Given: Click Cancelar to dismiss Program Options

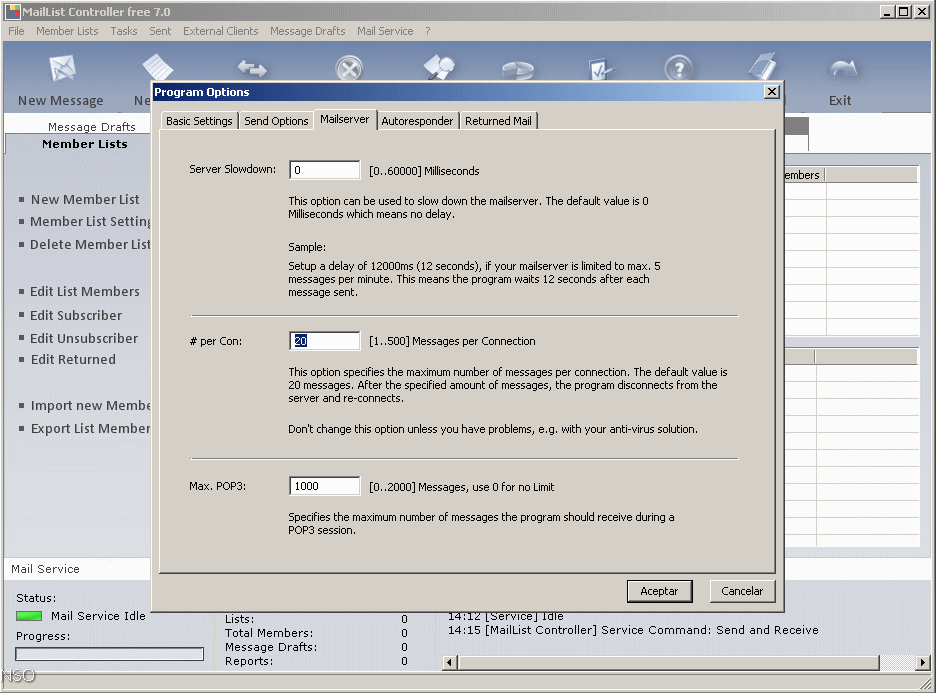Looking at the screenshot, I should click(742, 591).
